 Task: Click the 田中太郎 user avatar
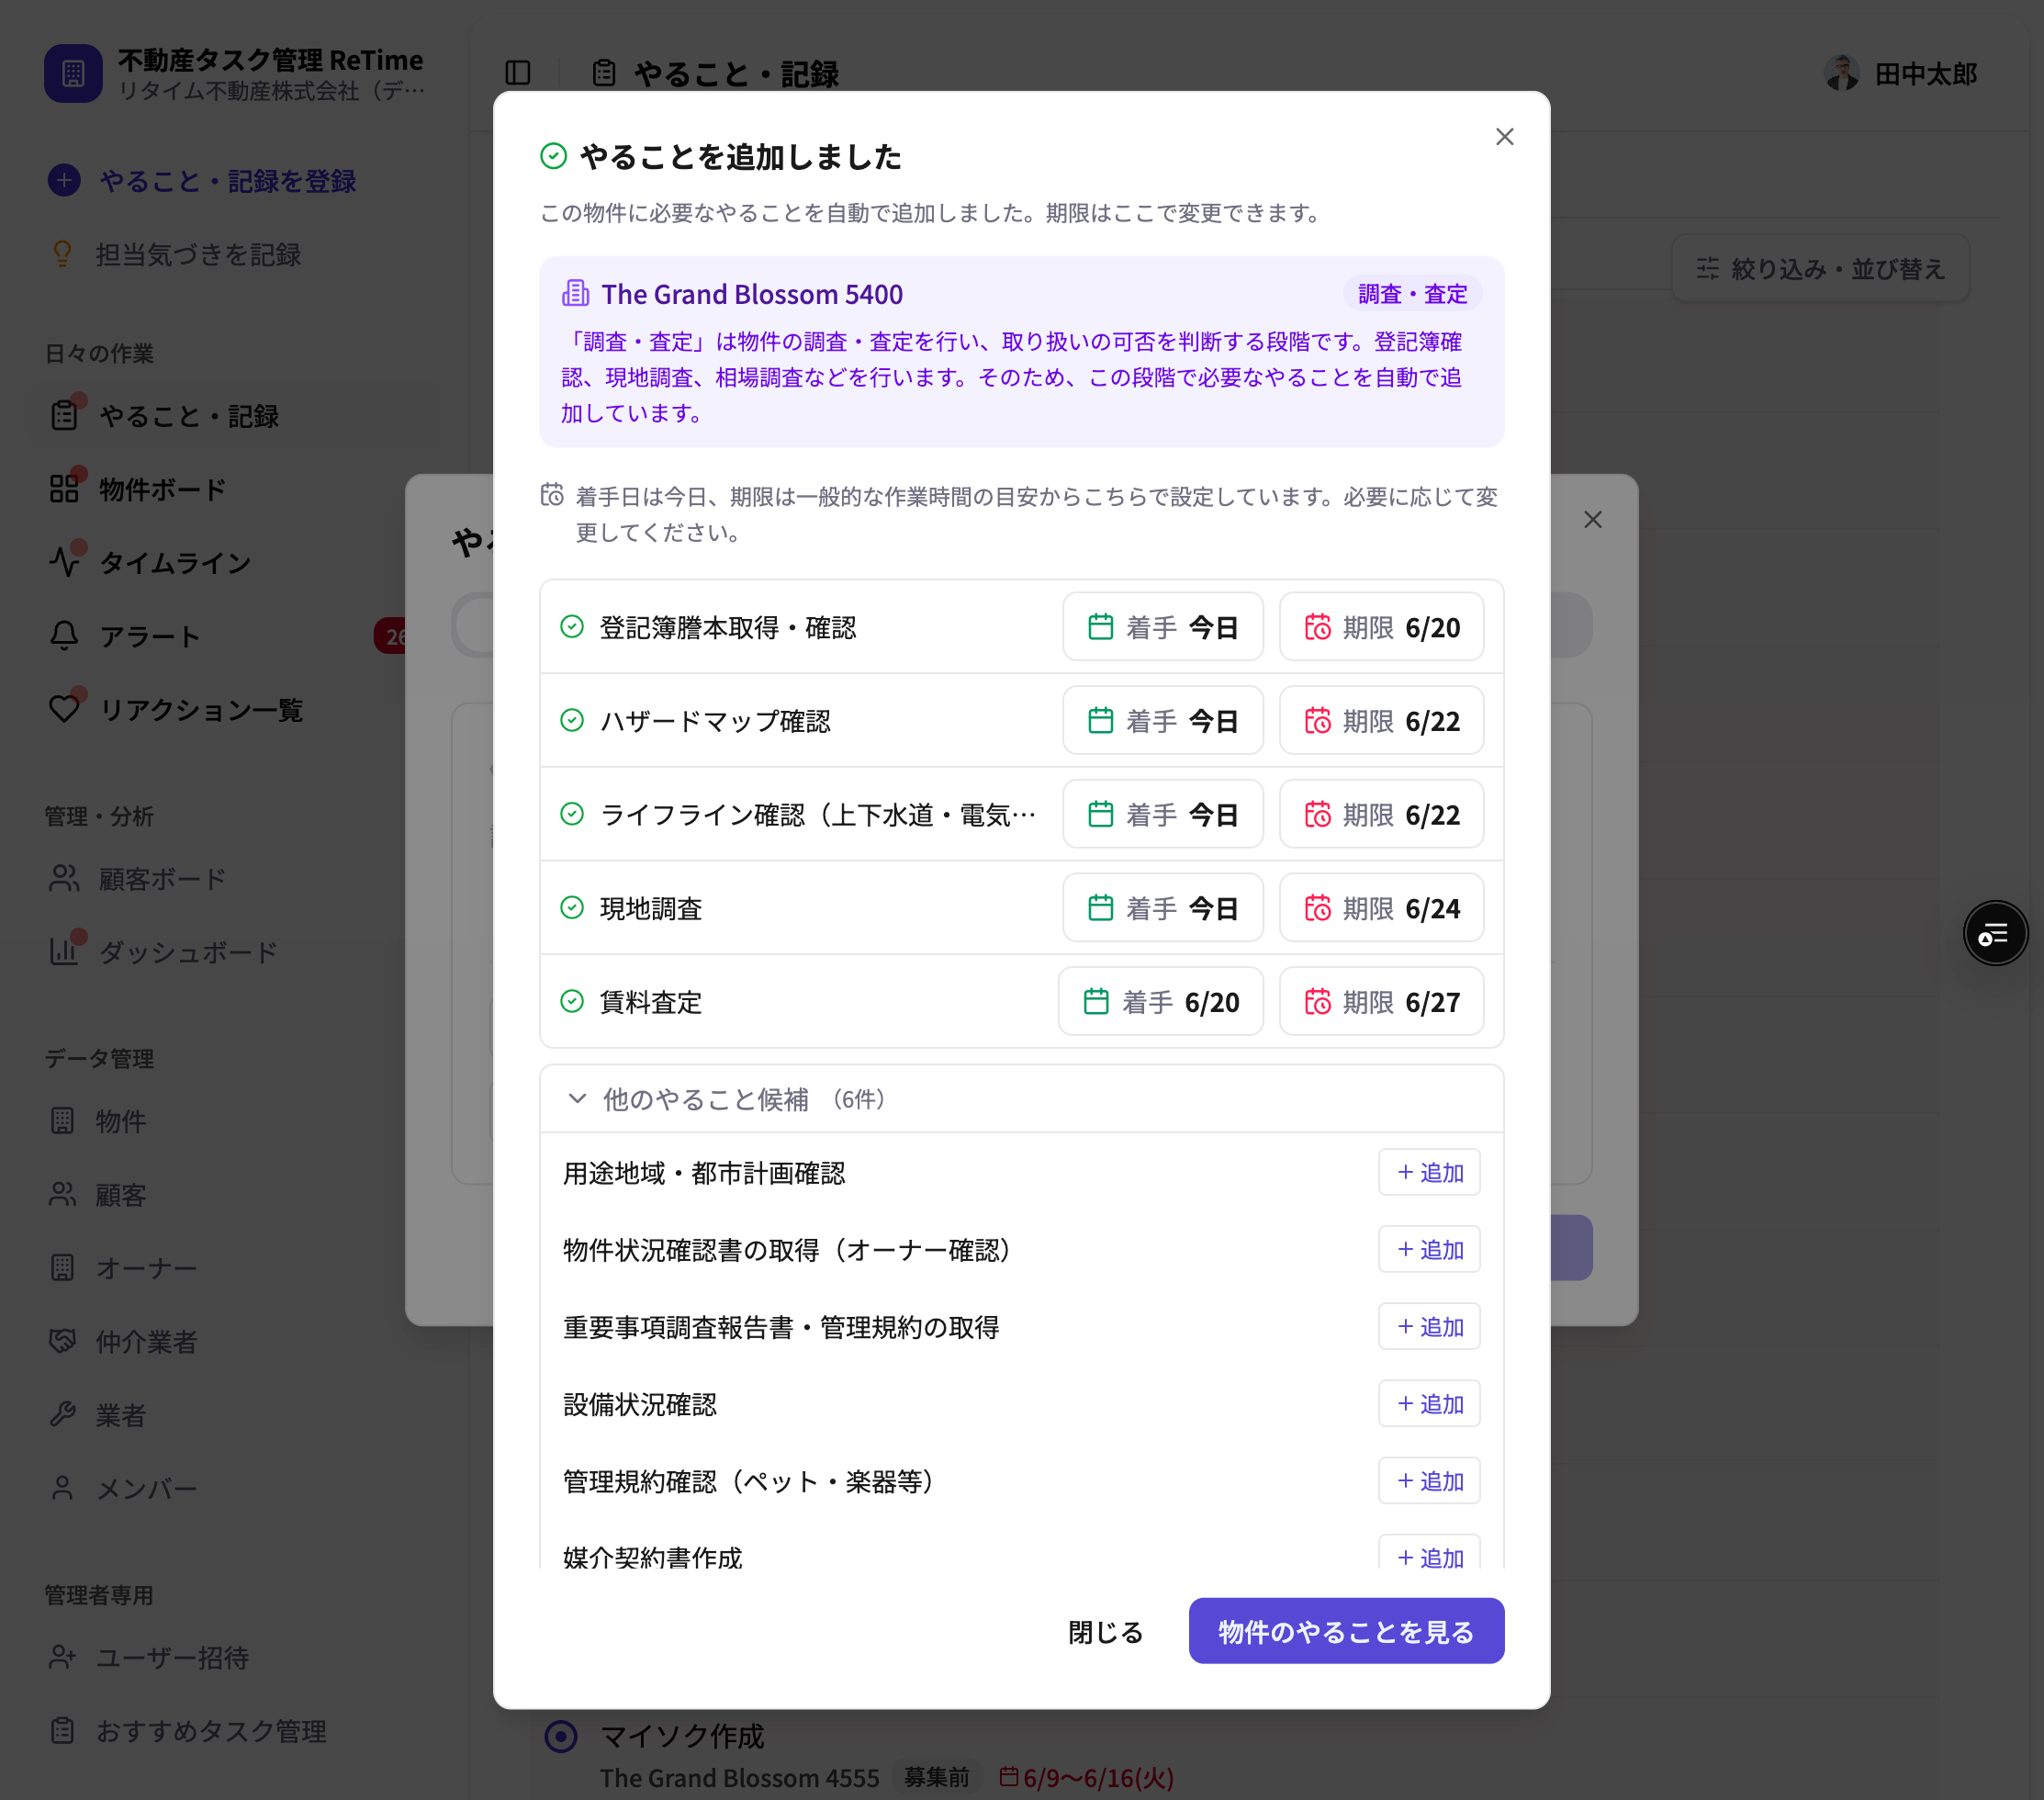(x=1841, y=73)
